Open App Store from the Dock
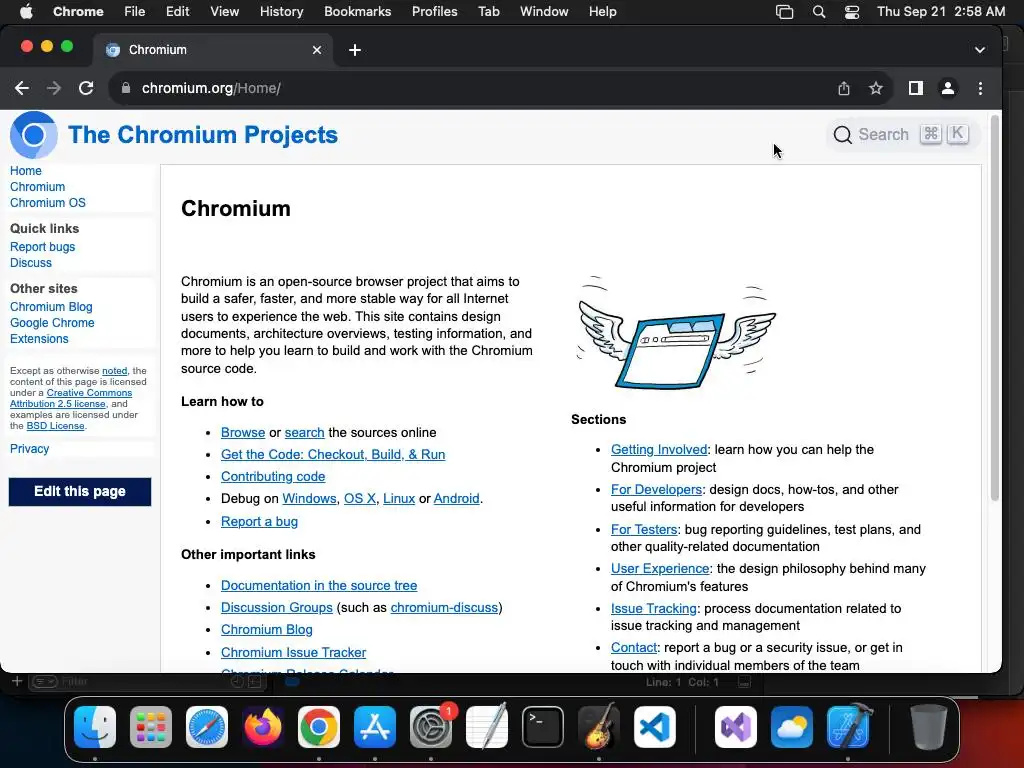The height and width of the screenshot is (768, 1024). 375,727
